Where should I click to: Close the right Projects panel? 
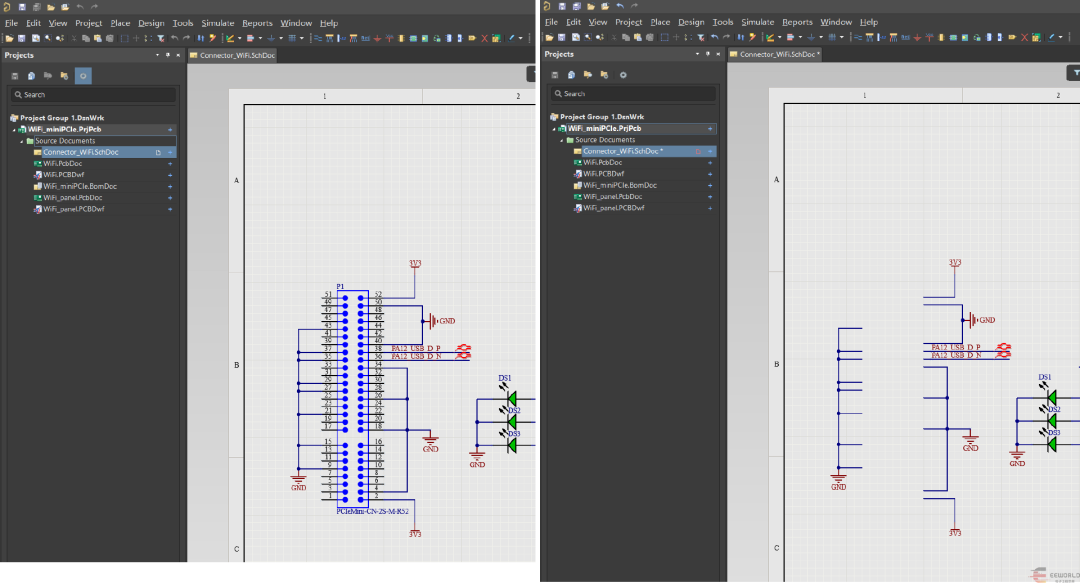pos(719,54)
